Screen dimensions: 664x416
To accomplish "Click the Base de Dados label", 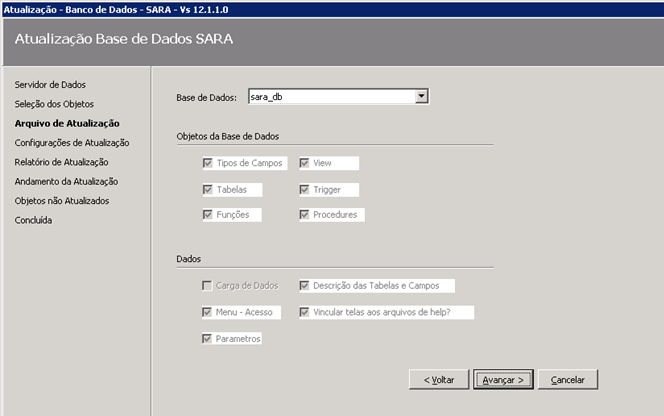I will coord(207,98).
